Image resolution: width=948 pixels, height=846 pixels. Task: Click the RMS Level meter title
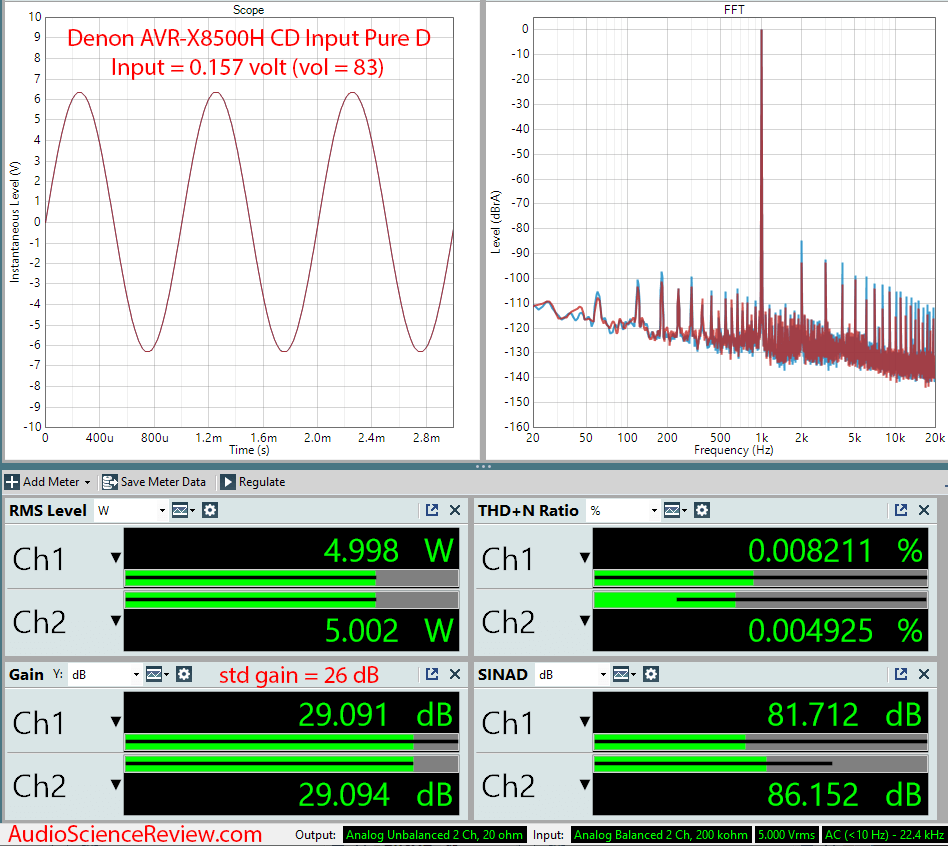coord(48,510)
